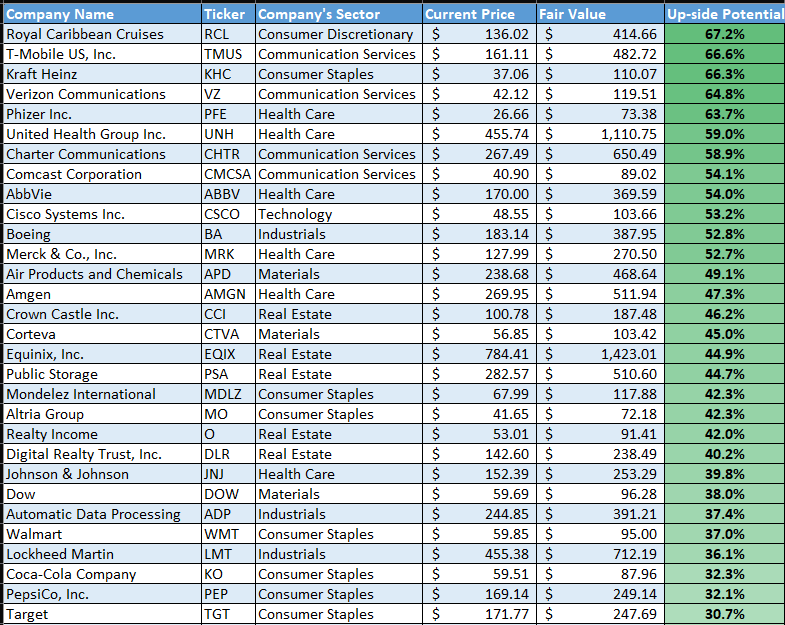Click the 89.02 fair value cell
Image resolution: width=785 pixels, height=625 pixels.
tap(600, 174)
